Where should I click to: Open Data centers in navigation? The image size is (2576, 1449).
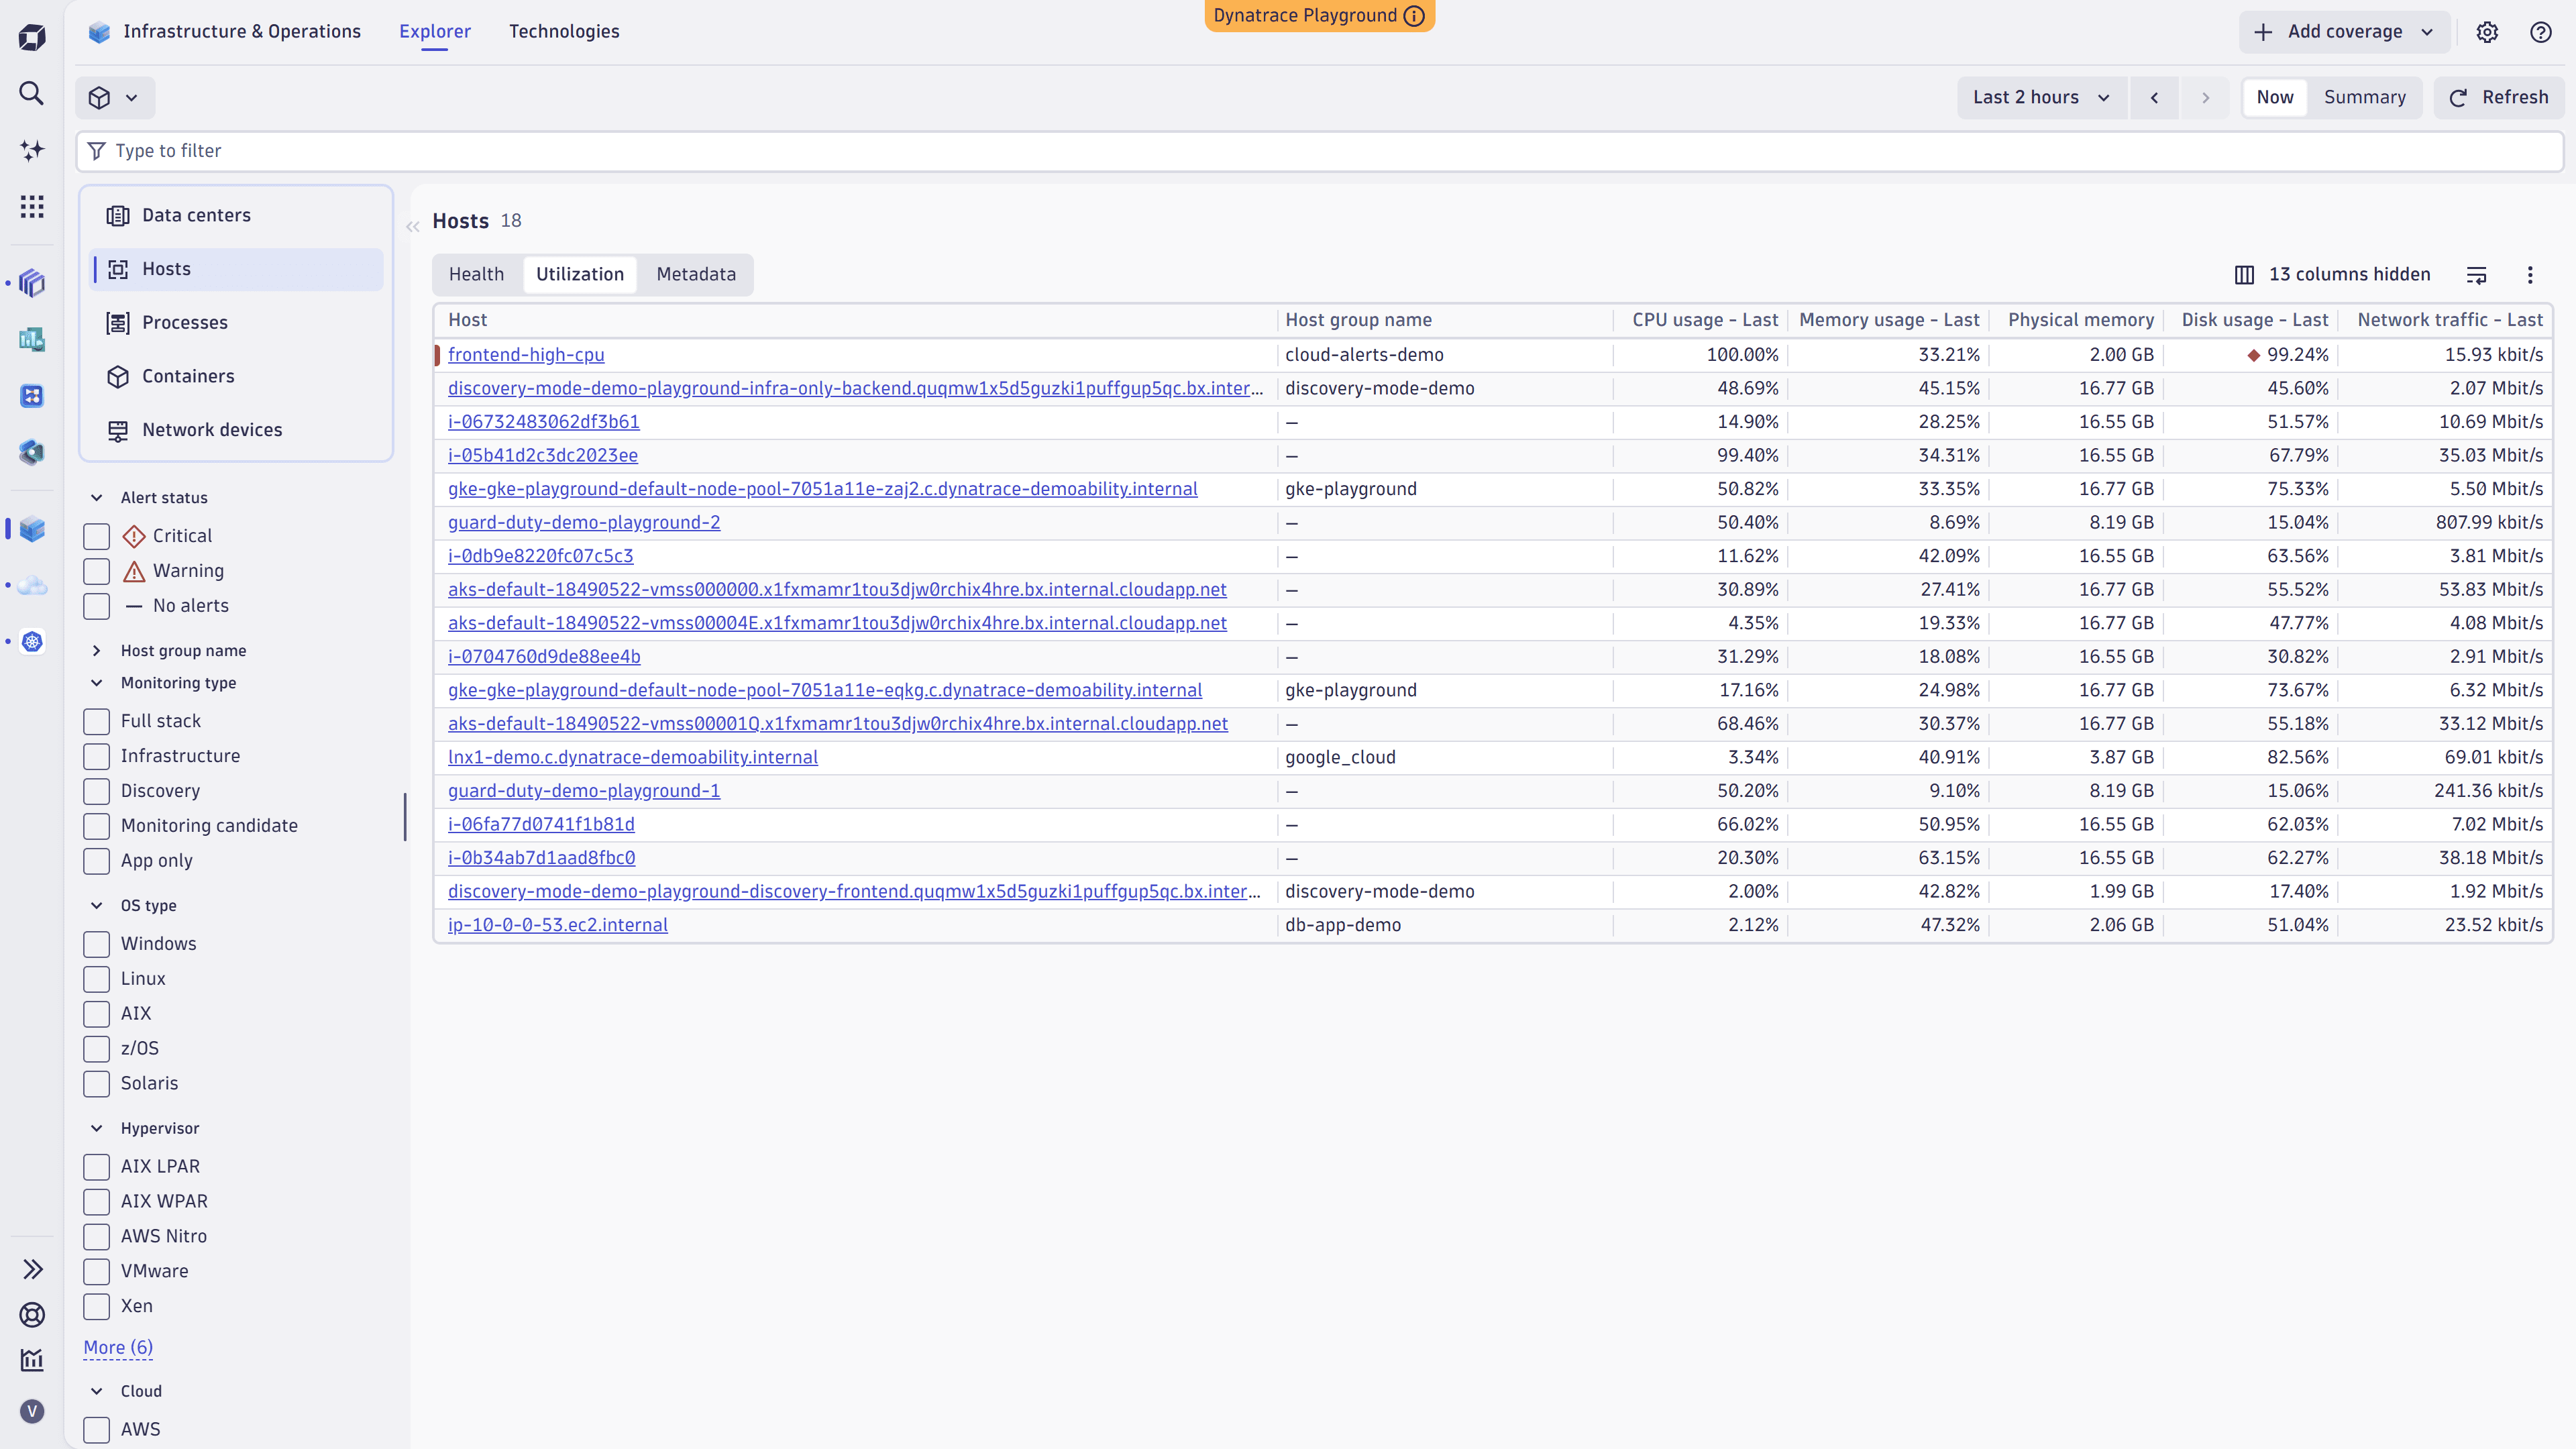(236, 216)
